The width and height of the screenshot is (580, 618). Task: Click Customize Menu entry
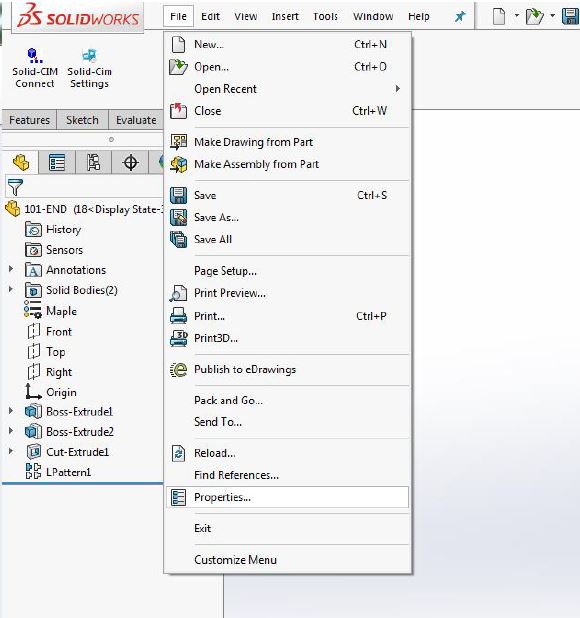(x=288, y=560)
